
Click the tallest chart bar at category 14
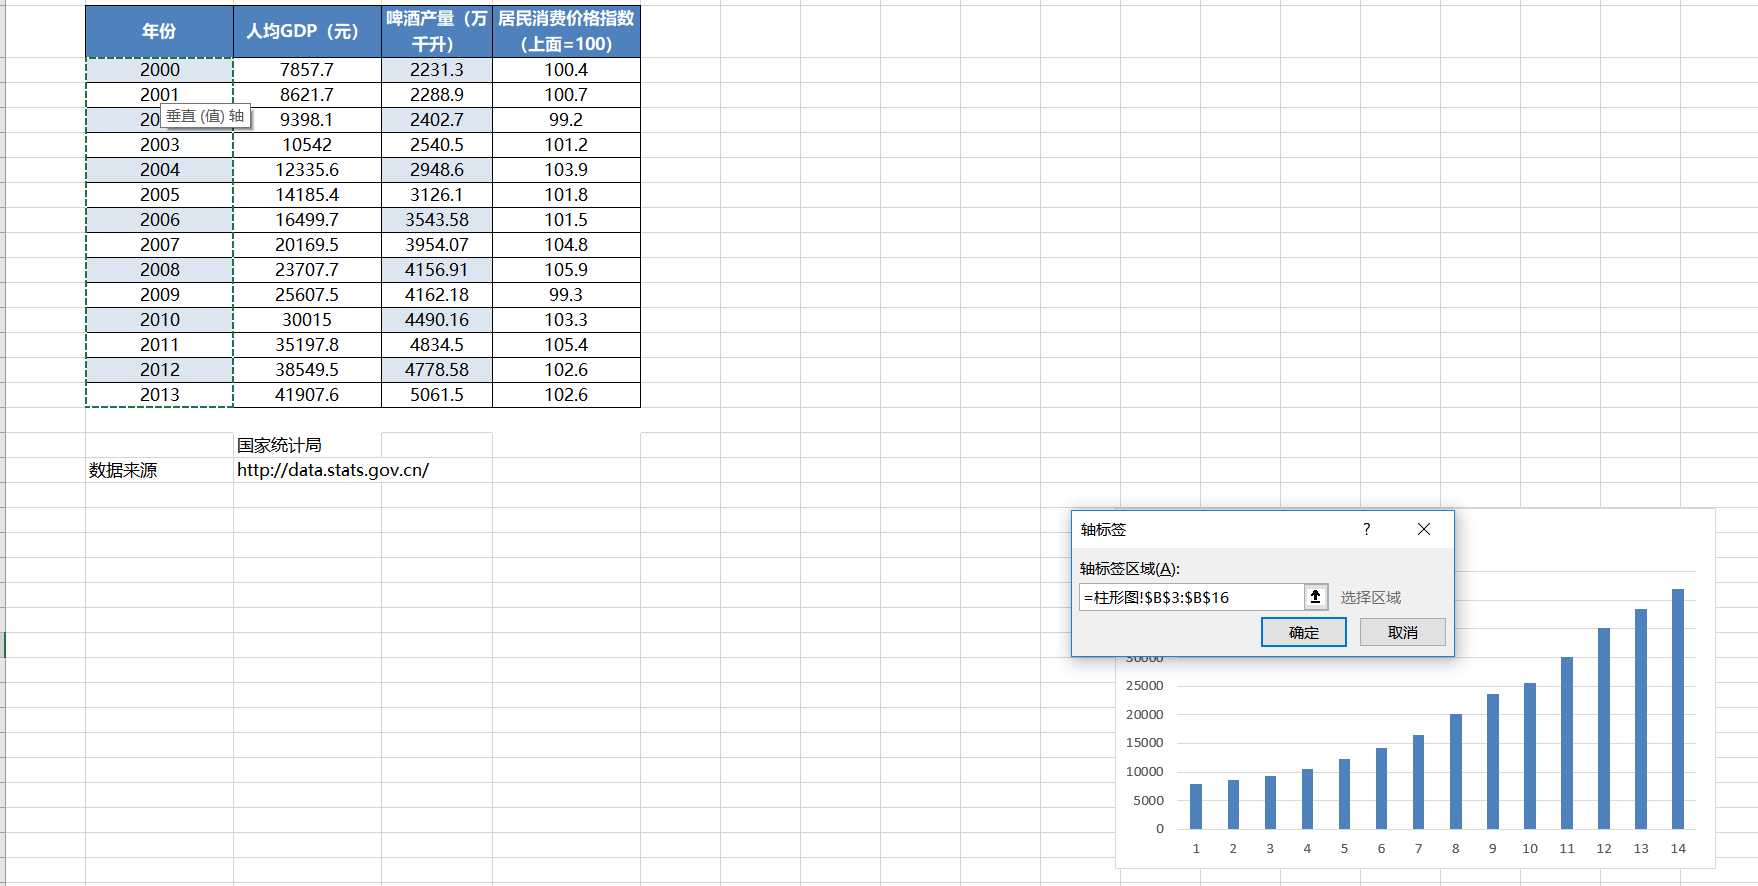click(x=1678, y=709)
